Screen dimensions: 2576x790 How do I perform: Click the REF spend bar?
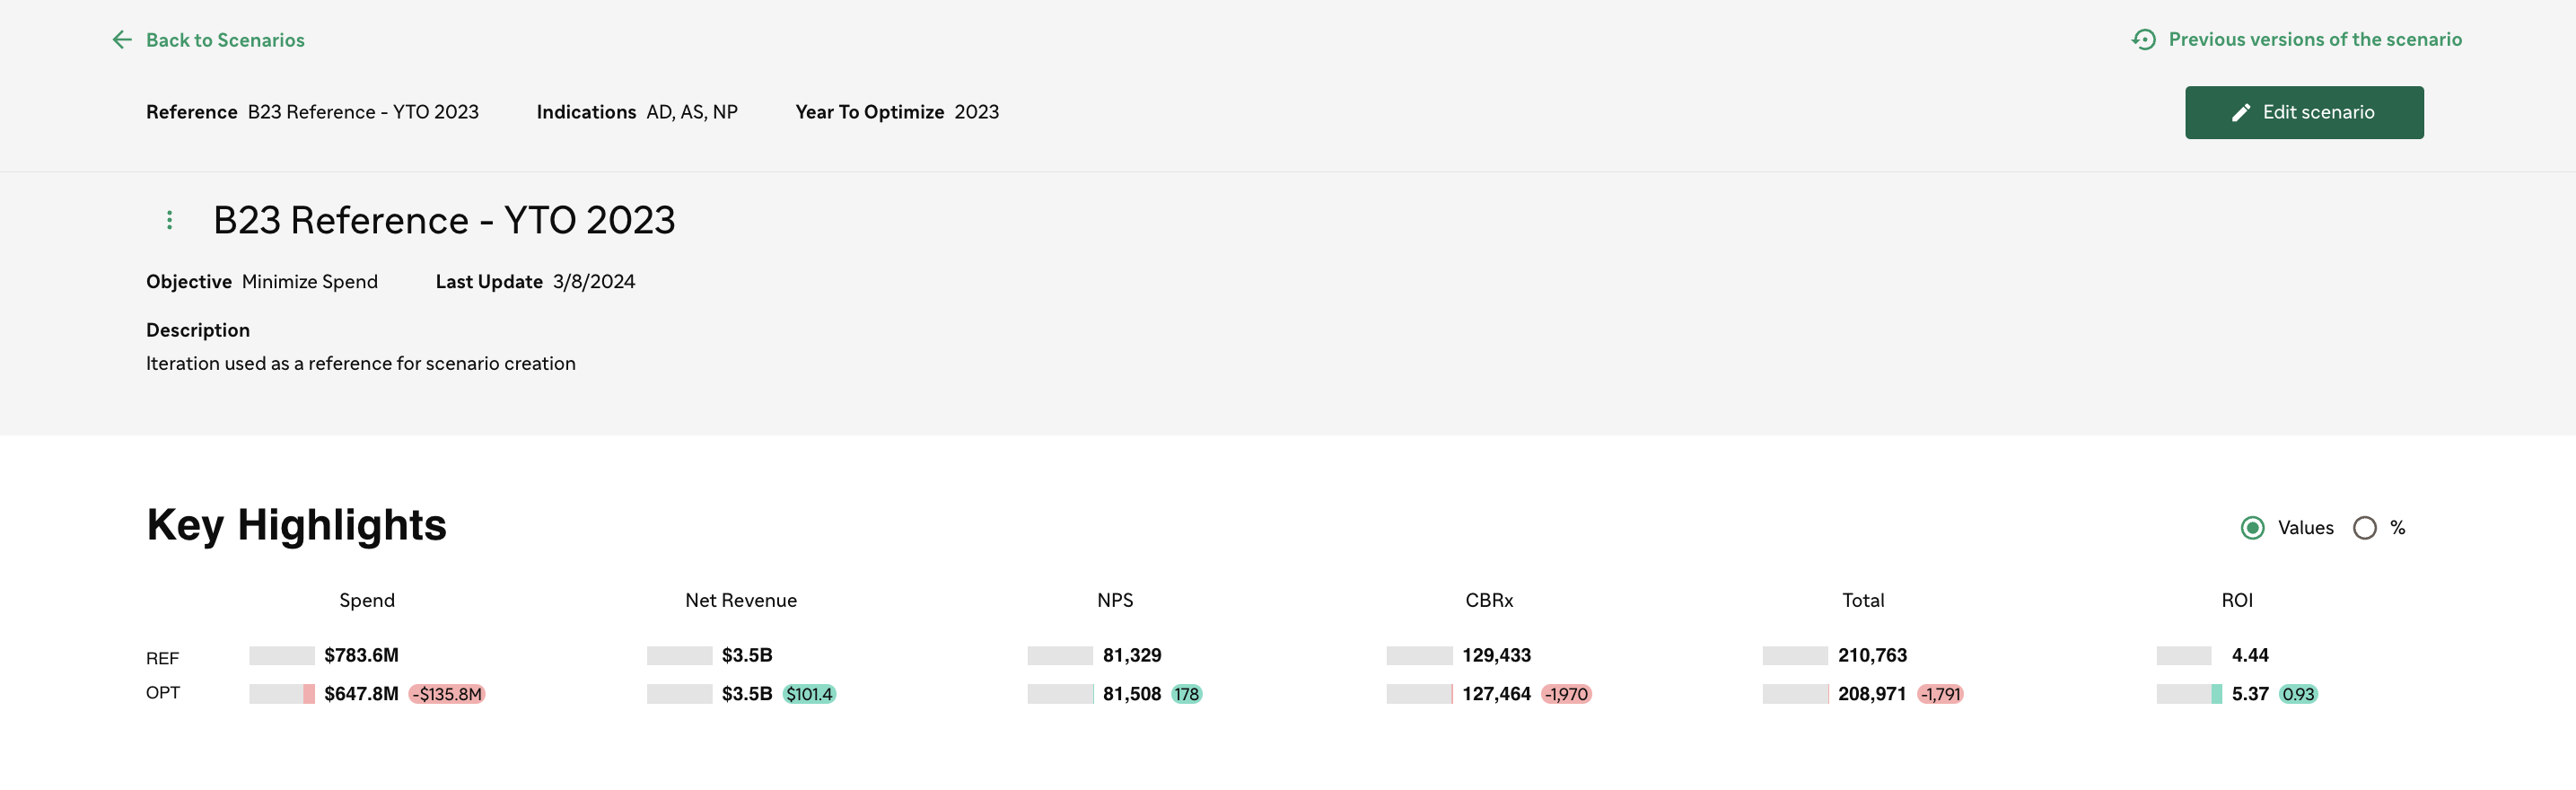(282, 656)
